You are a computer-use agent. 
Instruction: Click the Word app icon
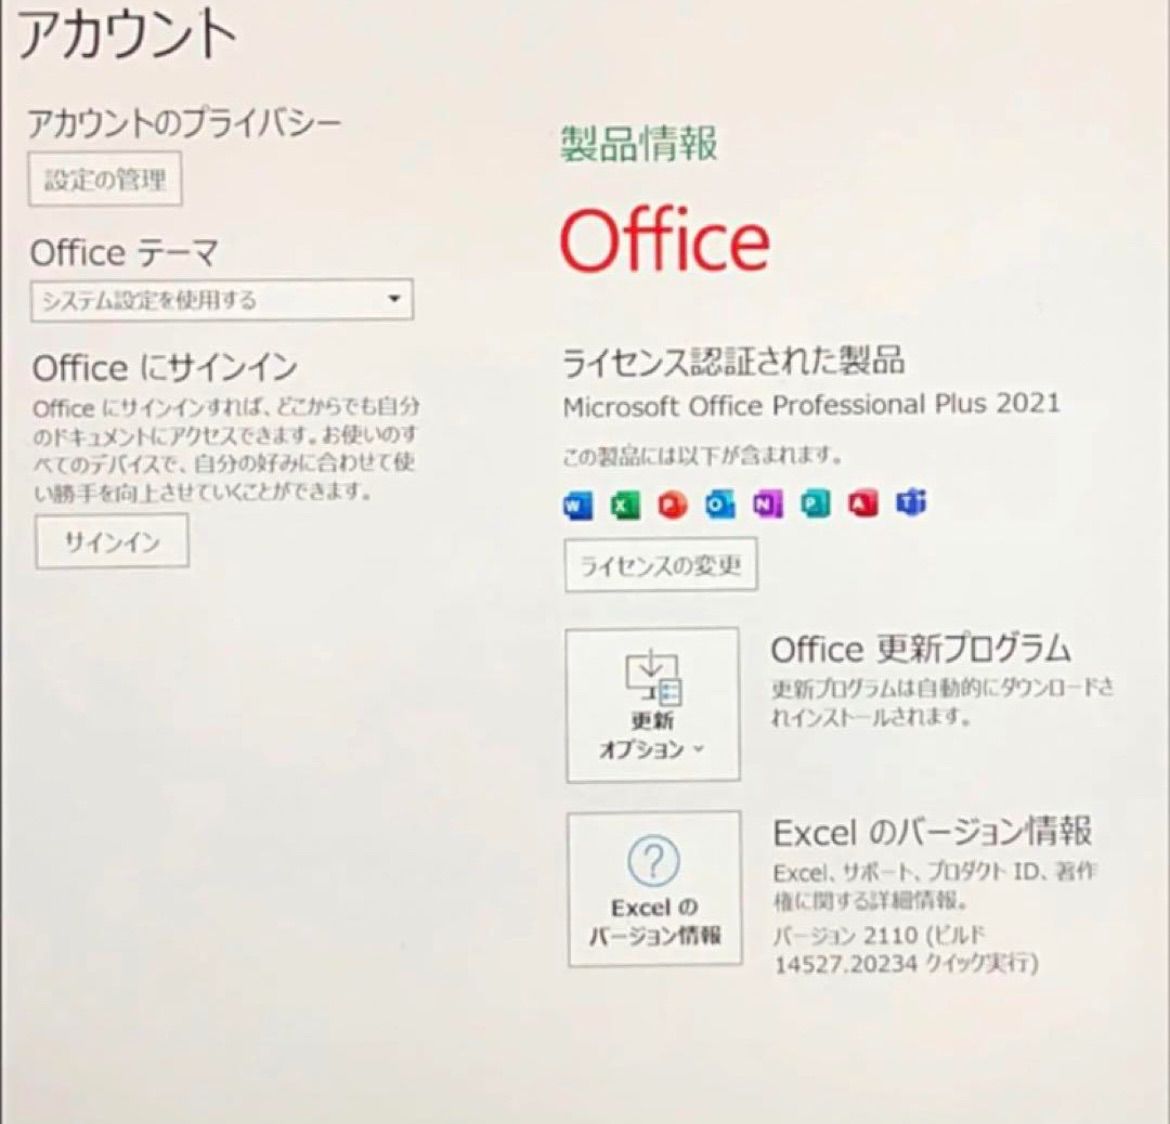tap(577, 506)
